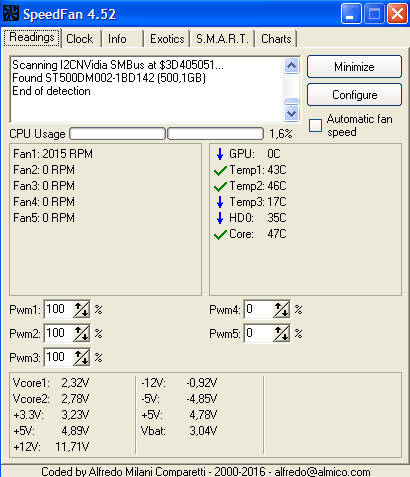Click the 'Fan5: 0 RPM' reading

point(44,218)
